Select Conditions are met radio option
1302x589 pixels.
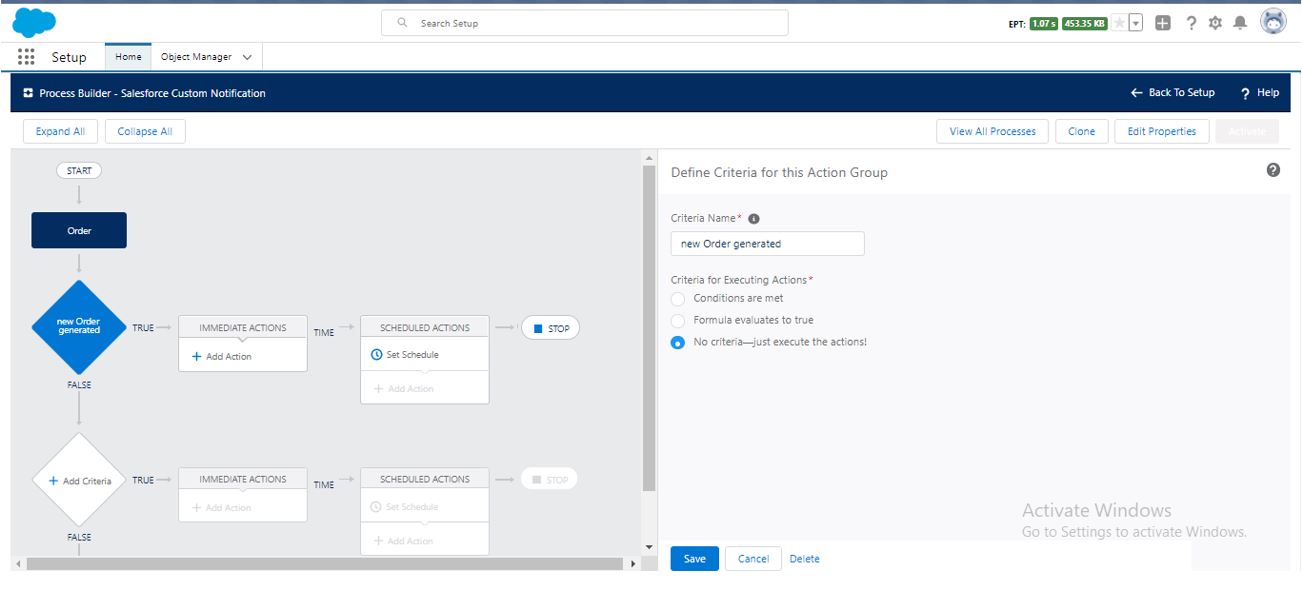(678, 298)
